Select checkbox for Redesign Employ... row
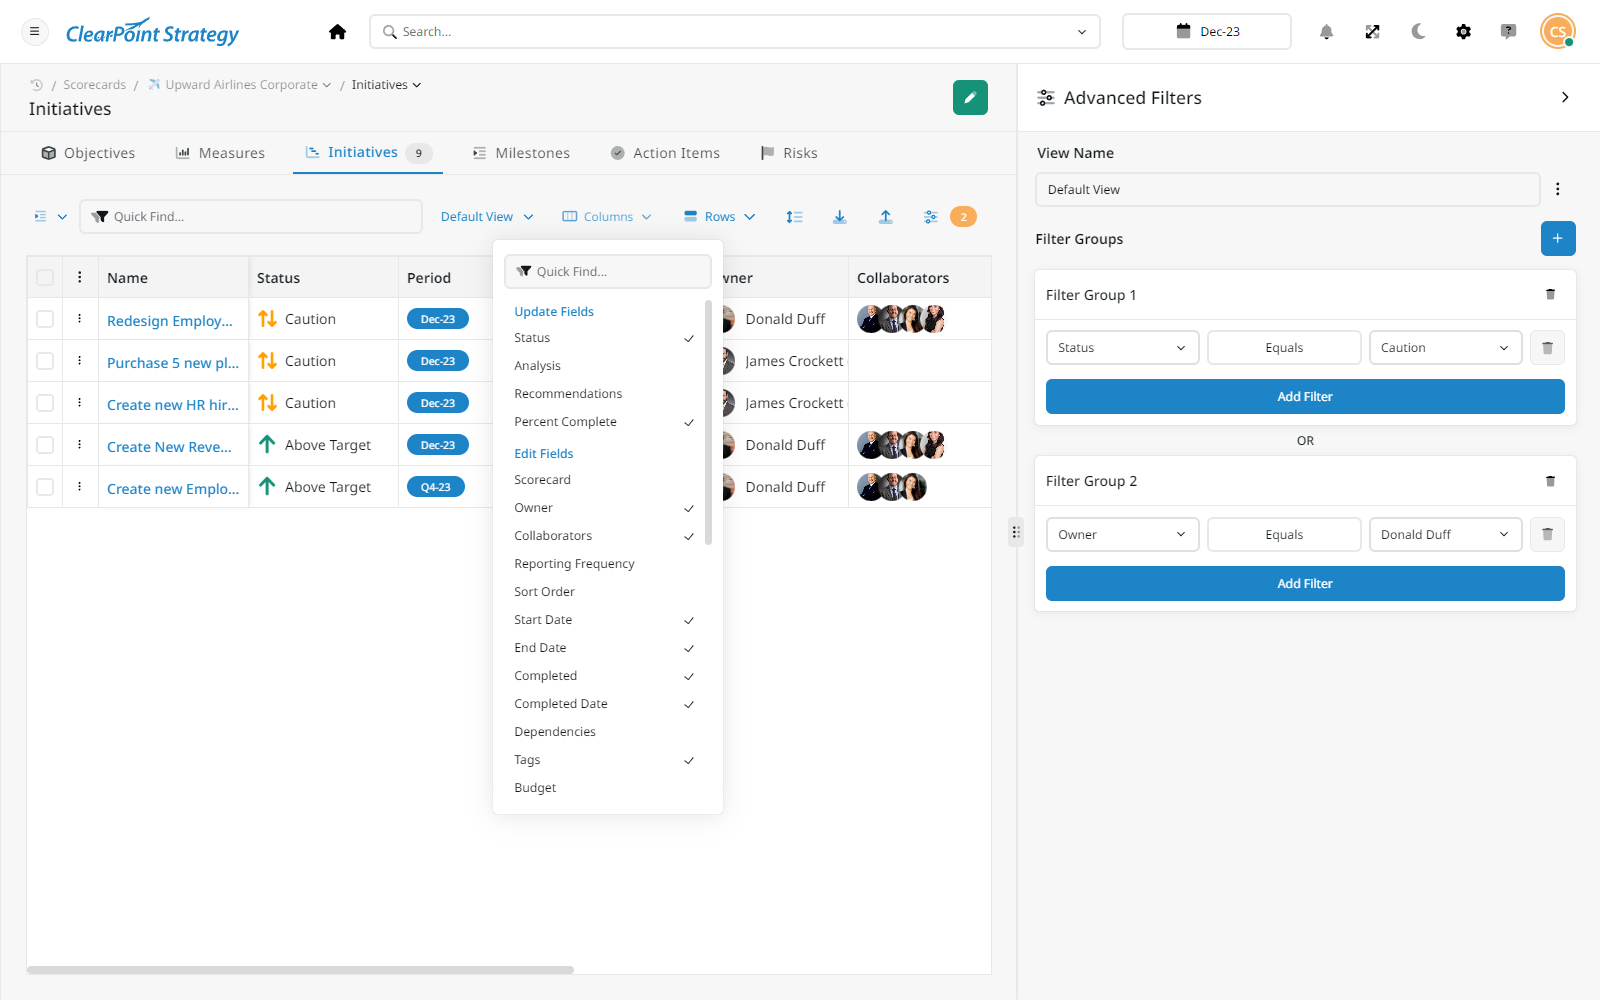 point(45,319)
